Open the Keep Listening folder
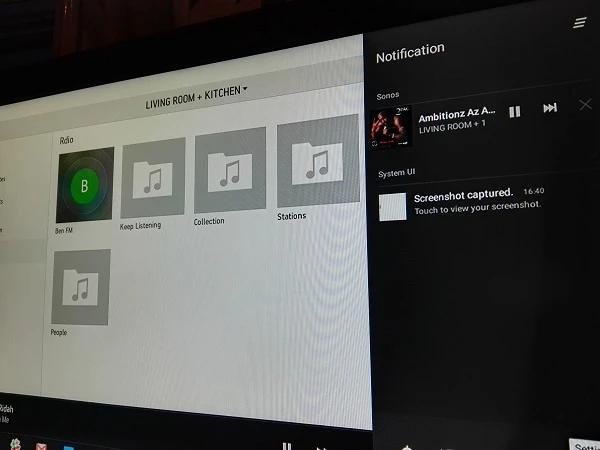This screenshot has height=450, width=600. (153, 178)
